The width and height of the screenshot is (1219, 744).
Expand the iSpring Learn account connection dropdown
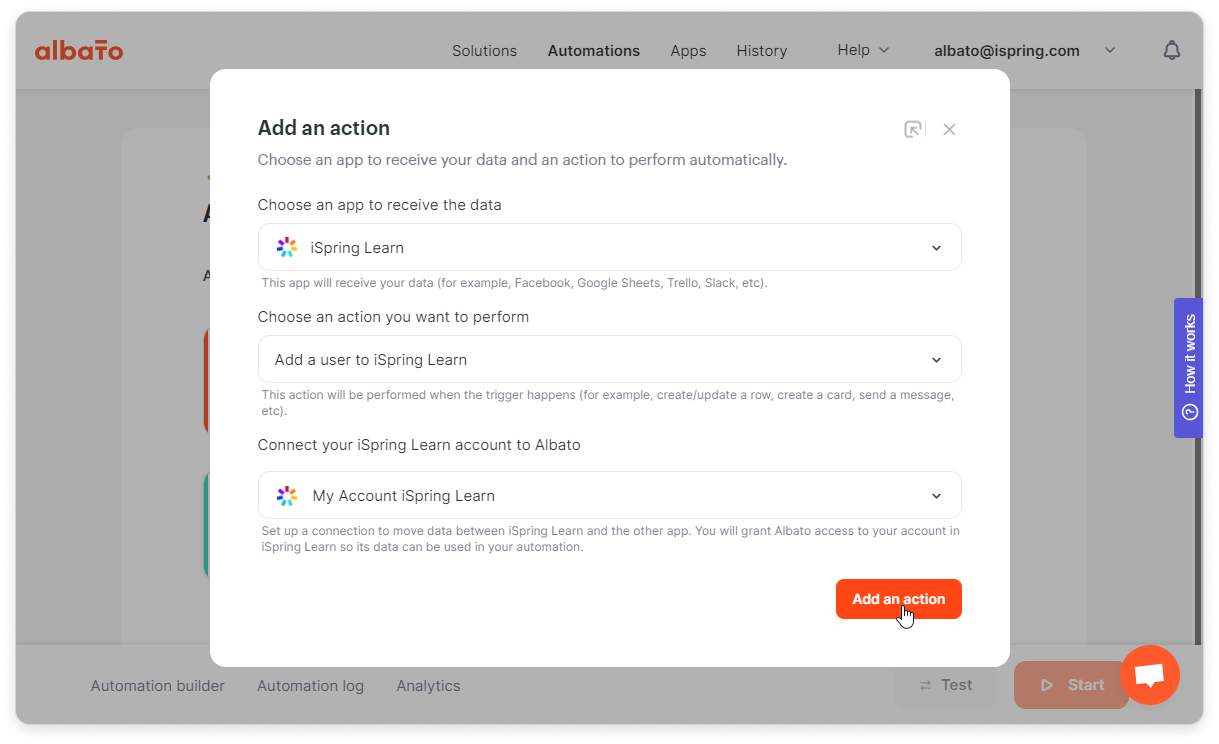pos(610,495)
